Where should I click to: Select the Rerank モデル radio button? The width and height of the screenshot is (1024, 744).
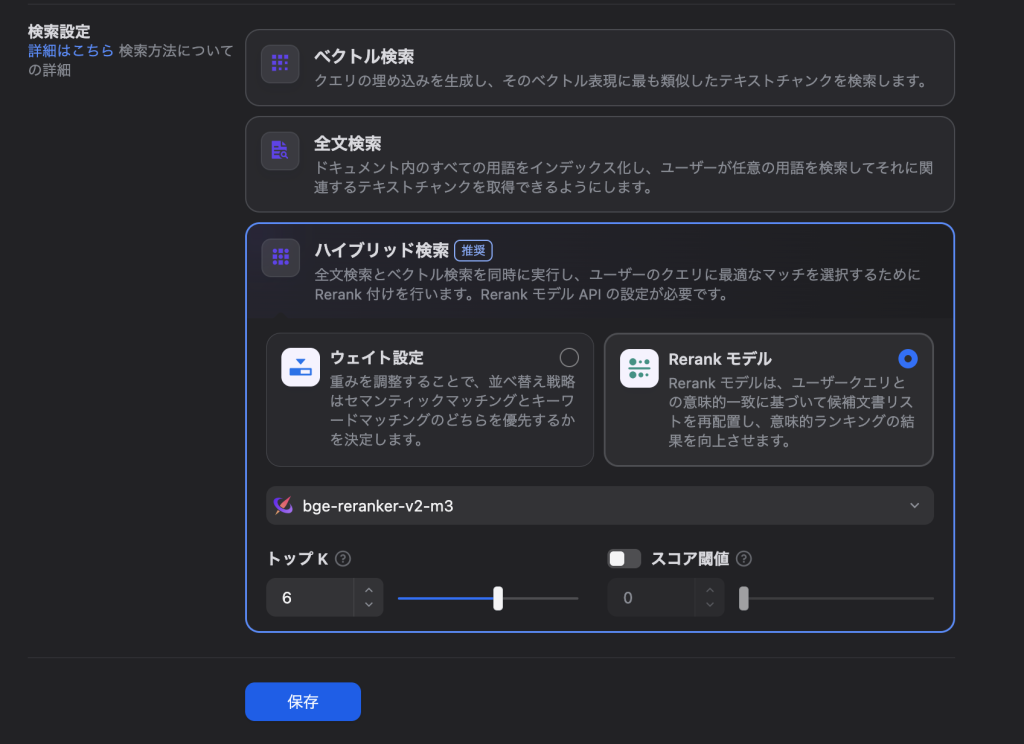tap(908, 358)
